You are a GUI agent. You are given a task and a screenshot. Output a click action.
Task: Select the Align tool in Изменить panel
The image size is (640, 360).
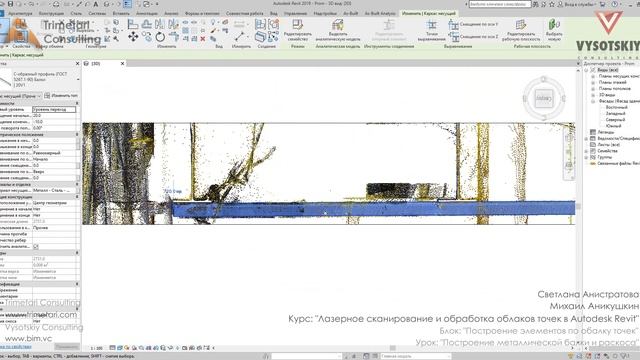[x=133, y=24]
